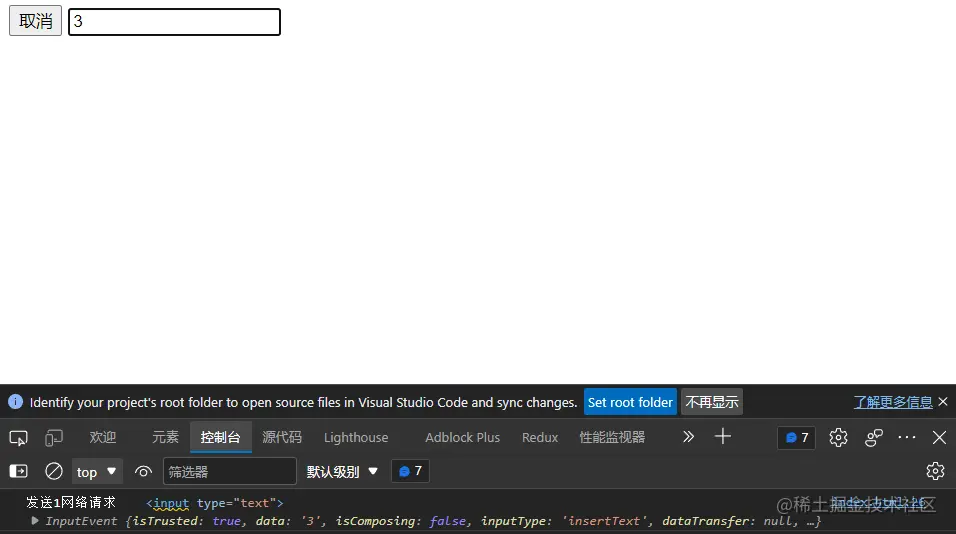The height and width of the screenshot is (534, 956).
Task: Open the 了解更多信息 link
Action: (x=893, y=402)
